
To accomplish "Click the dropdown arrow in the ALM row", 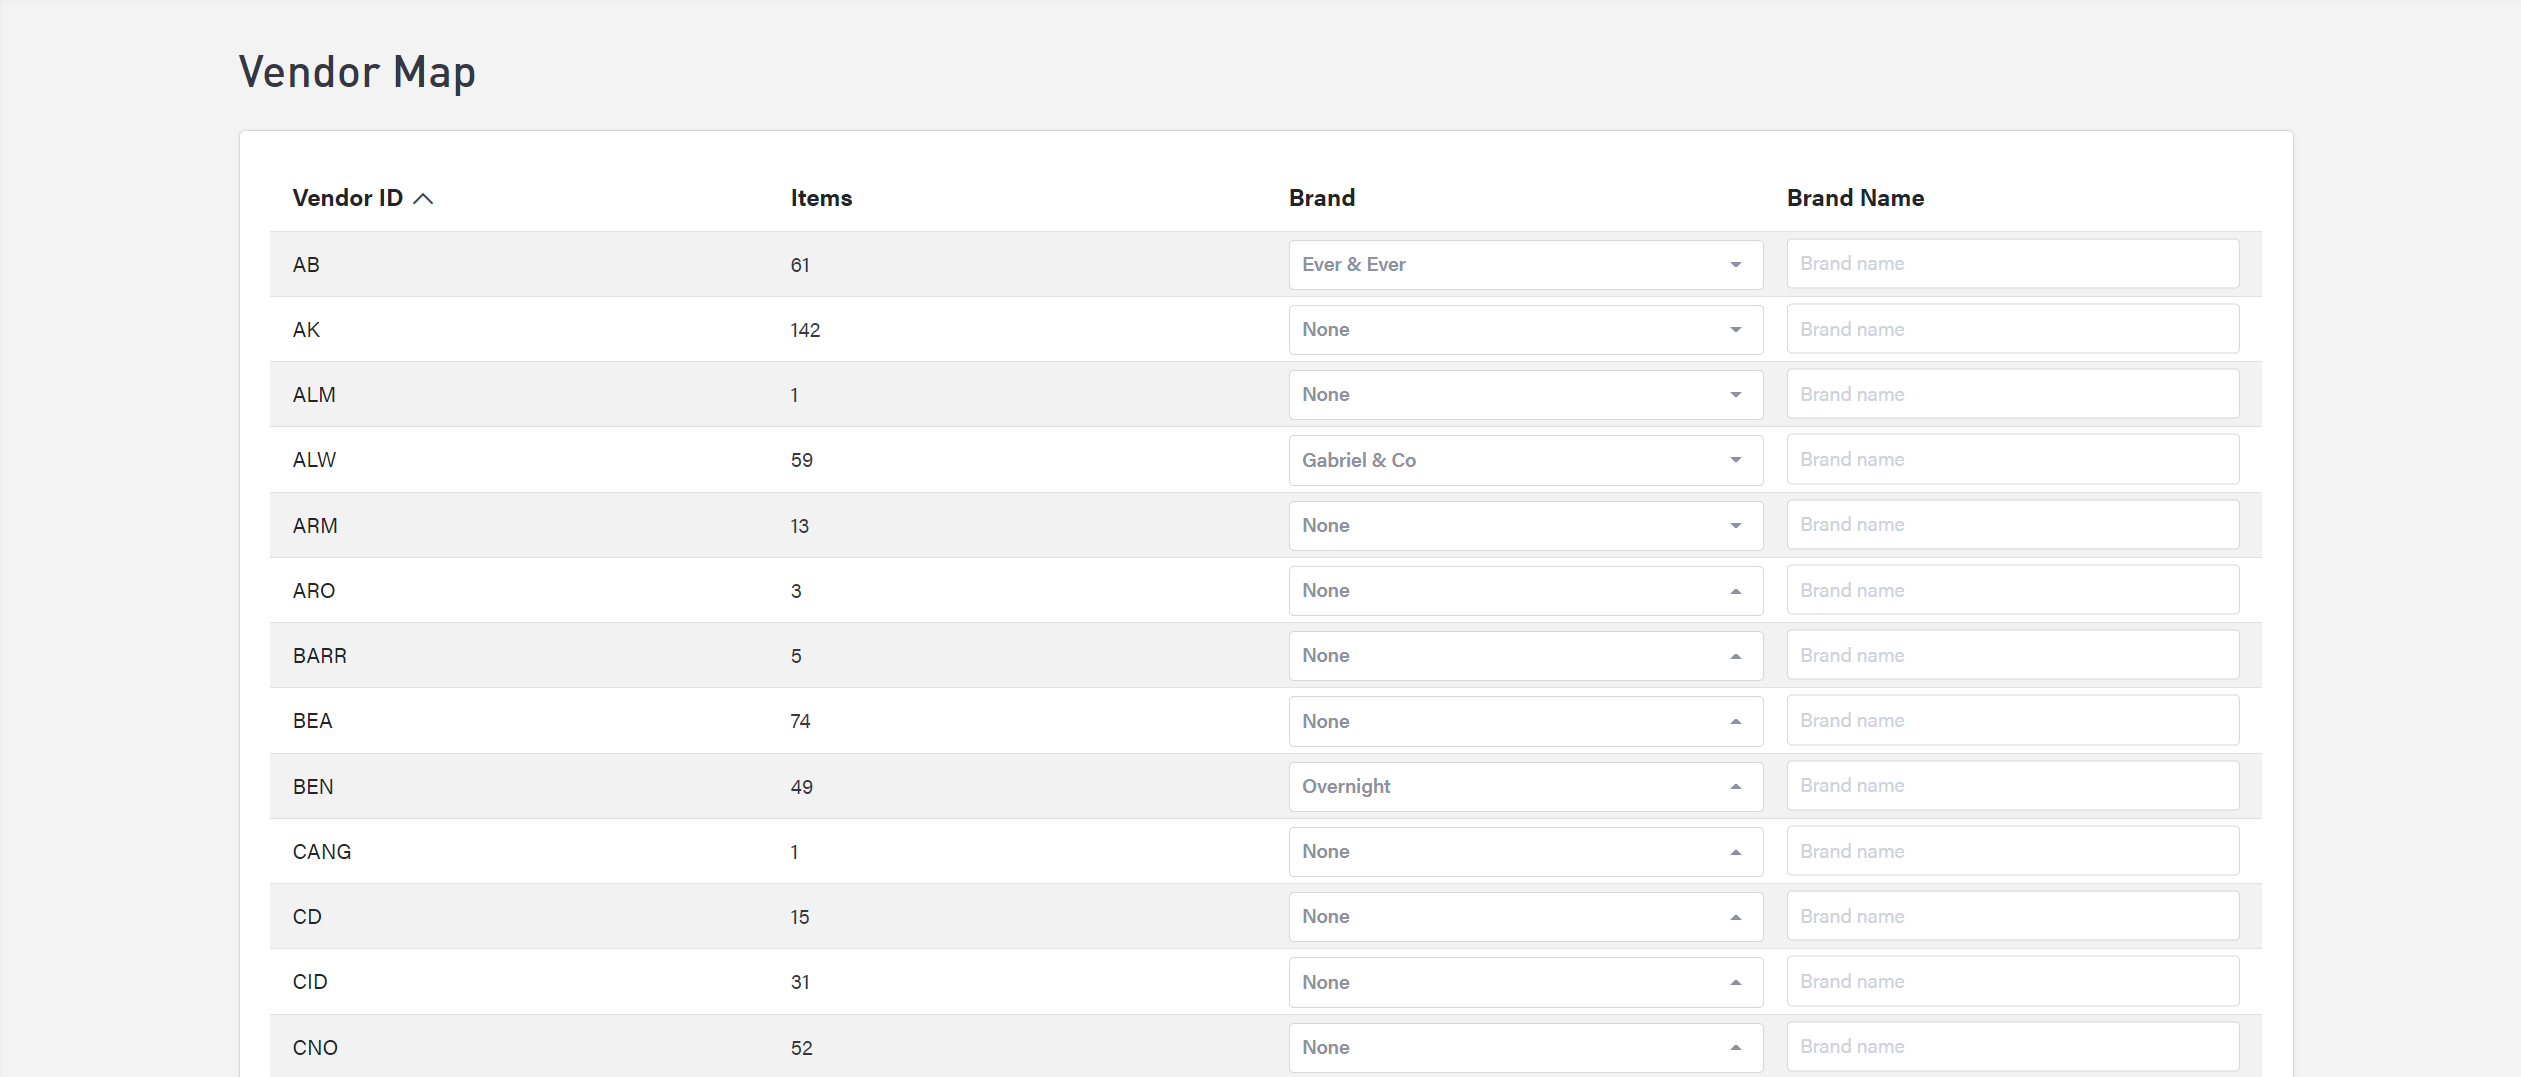I will click(1735, 395).
